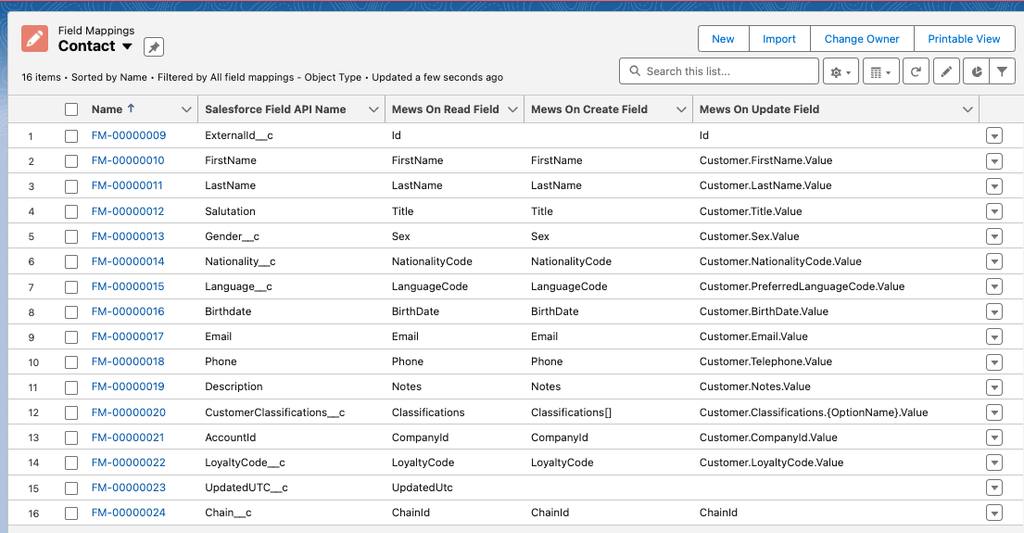Open row actions for FM-00000016
This screenshot has height=533, width=1024.
pos(994,312)
